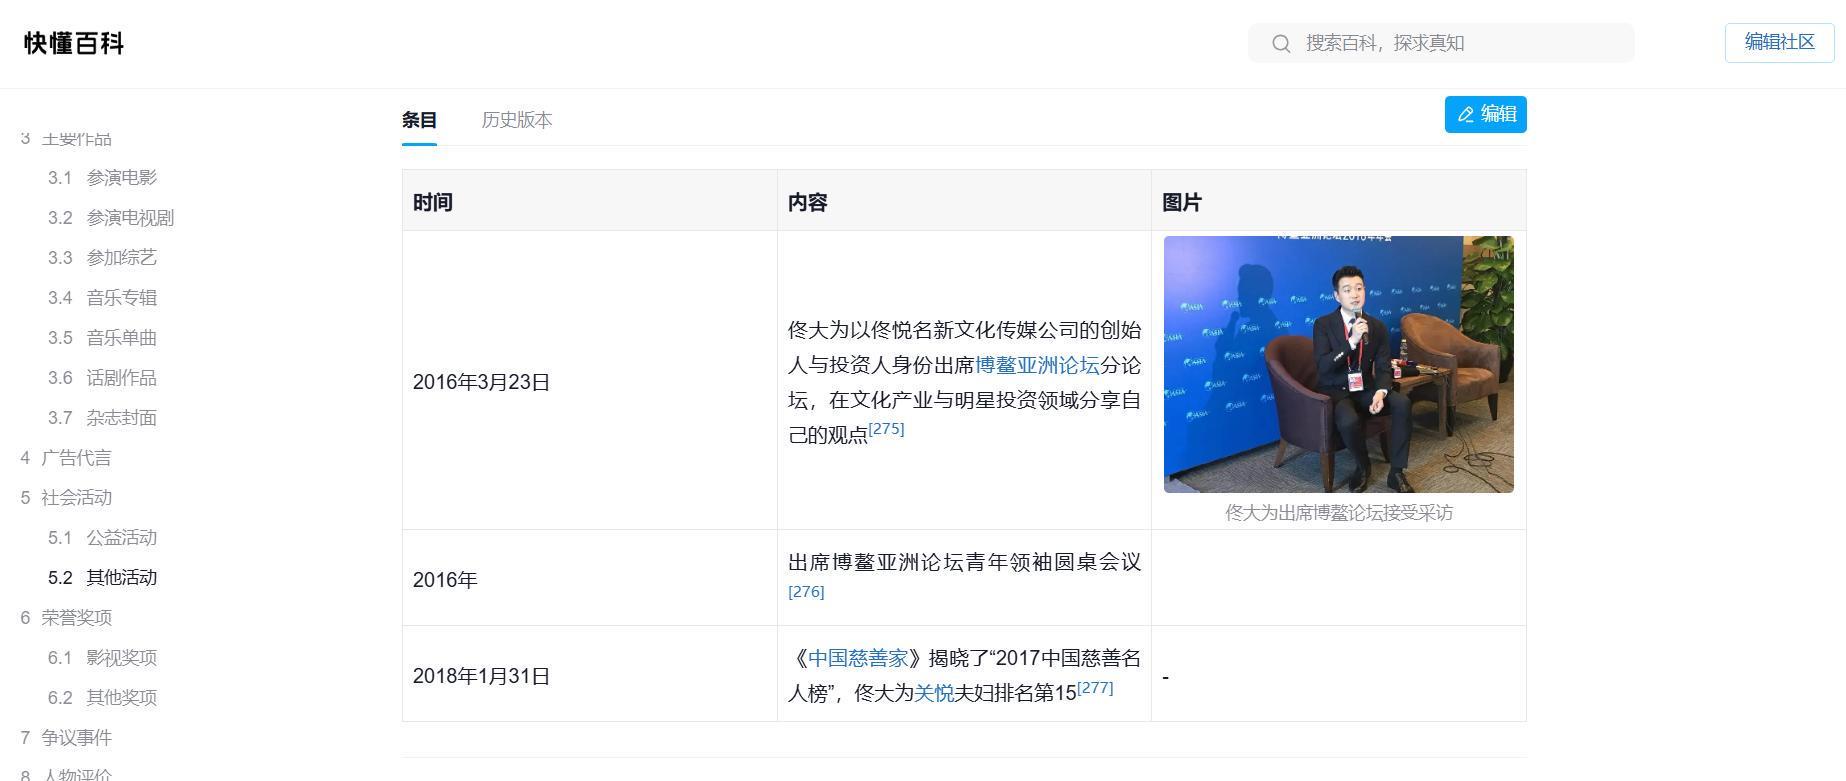Click the 快懂百科 site logo
This screenshot has width=1846, height=781.
[x=74, y=43]
